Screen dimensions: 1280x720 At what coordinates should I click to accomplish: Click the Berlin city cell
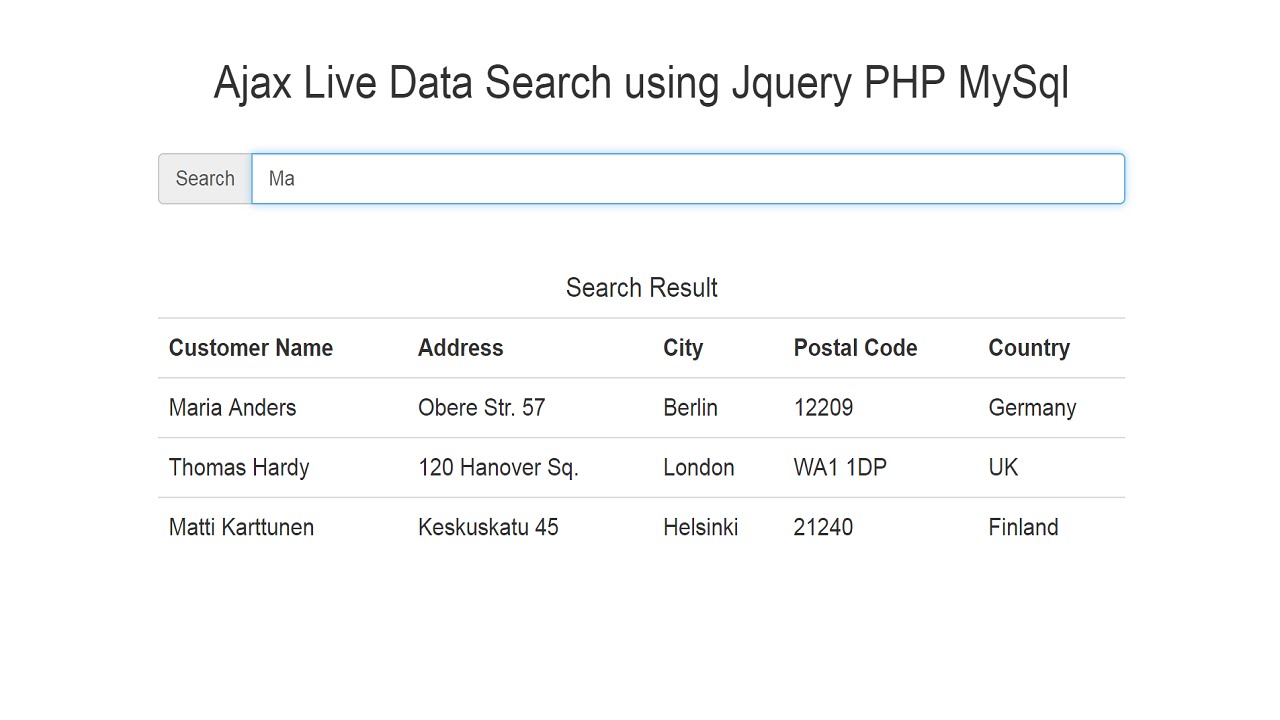tap(690, 408)
